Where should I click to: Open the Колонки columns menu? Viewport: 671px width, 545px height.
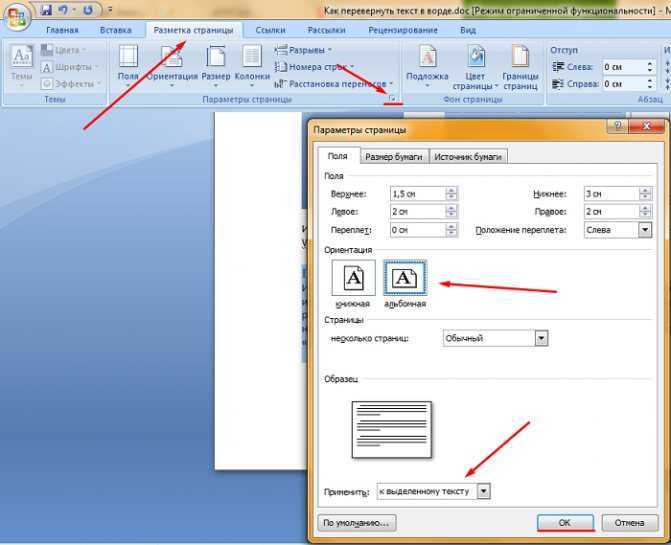[252, 66]
